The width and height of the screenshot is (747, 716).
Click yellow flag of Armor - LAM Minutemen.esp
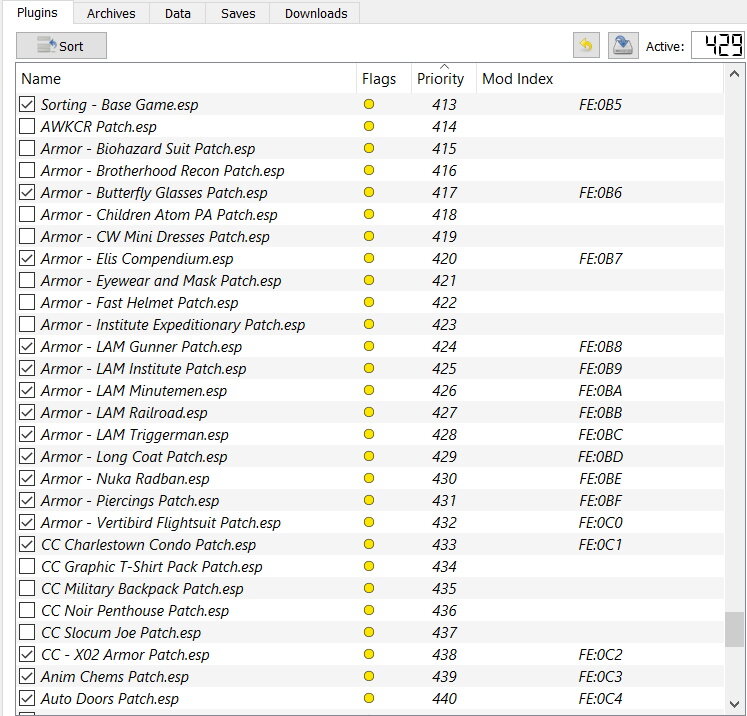(369, 390)
